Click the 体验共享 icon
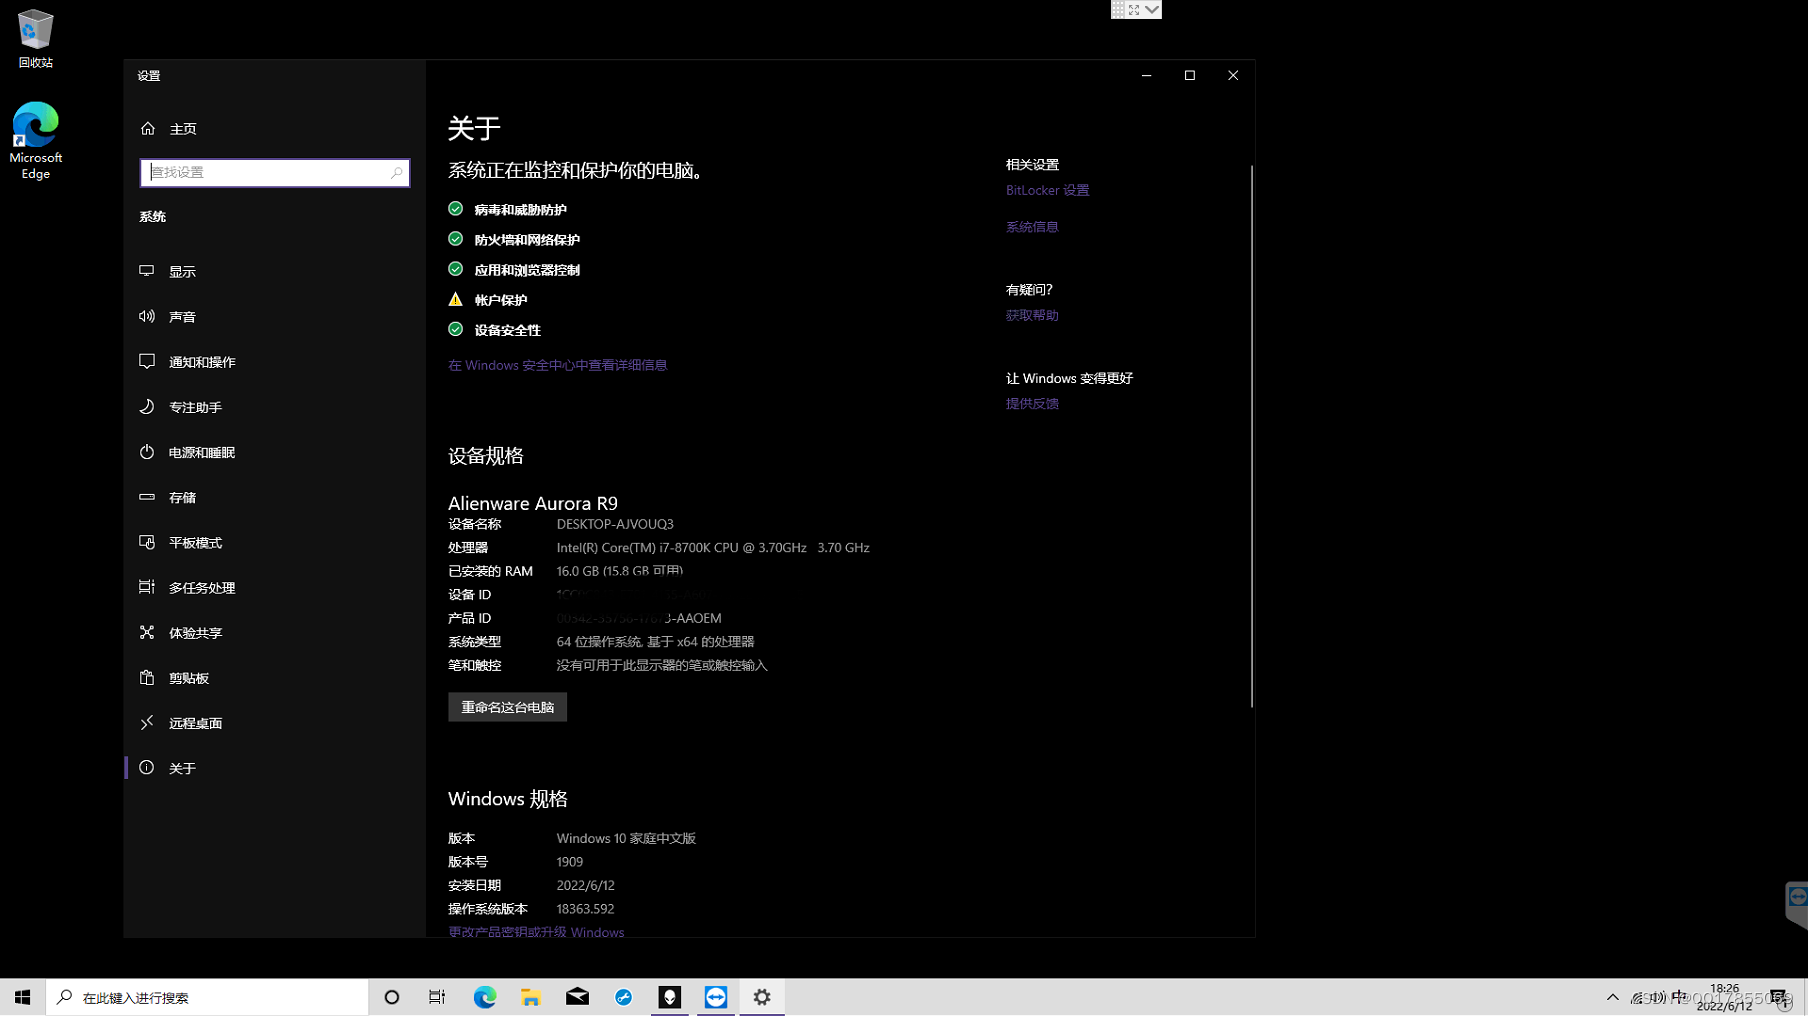The width and height of the screenshot is (1808, 1016). pos(147,632)
